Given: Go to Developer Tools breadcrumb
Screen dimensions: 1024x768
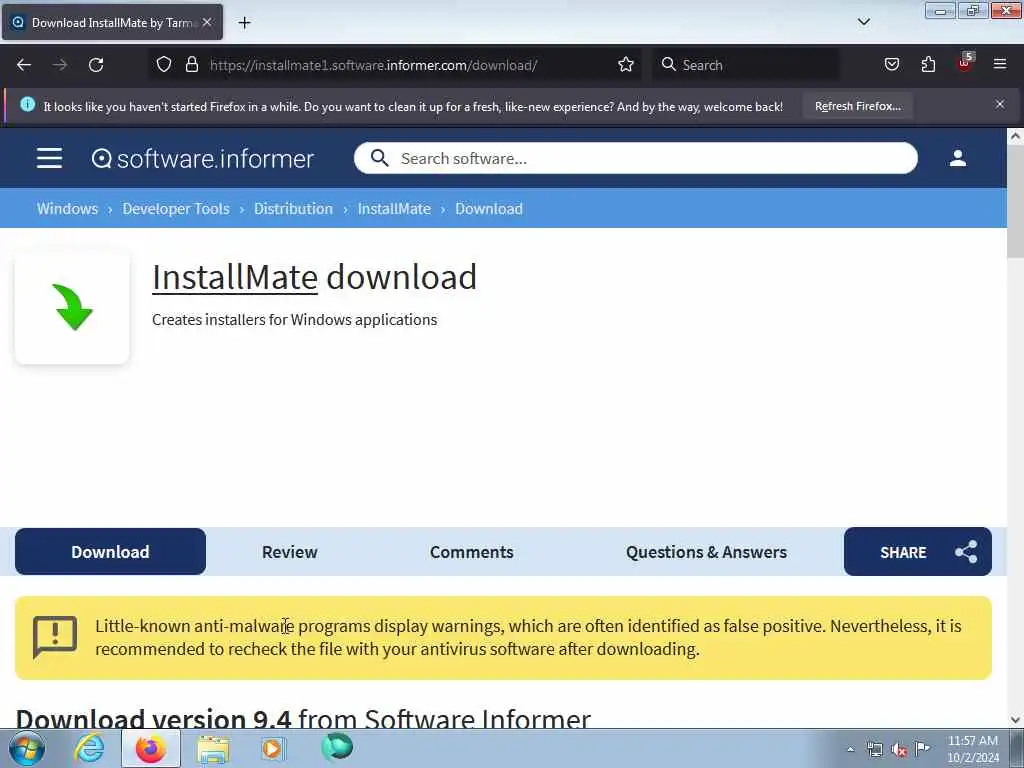Looking at the screenshot, I should [x=176, y=208].
